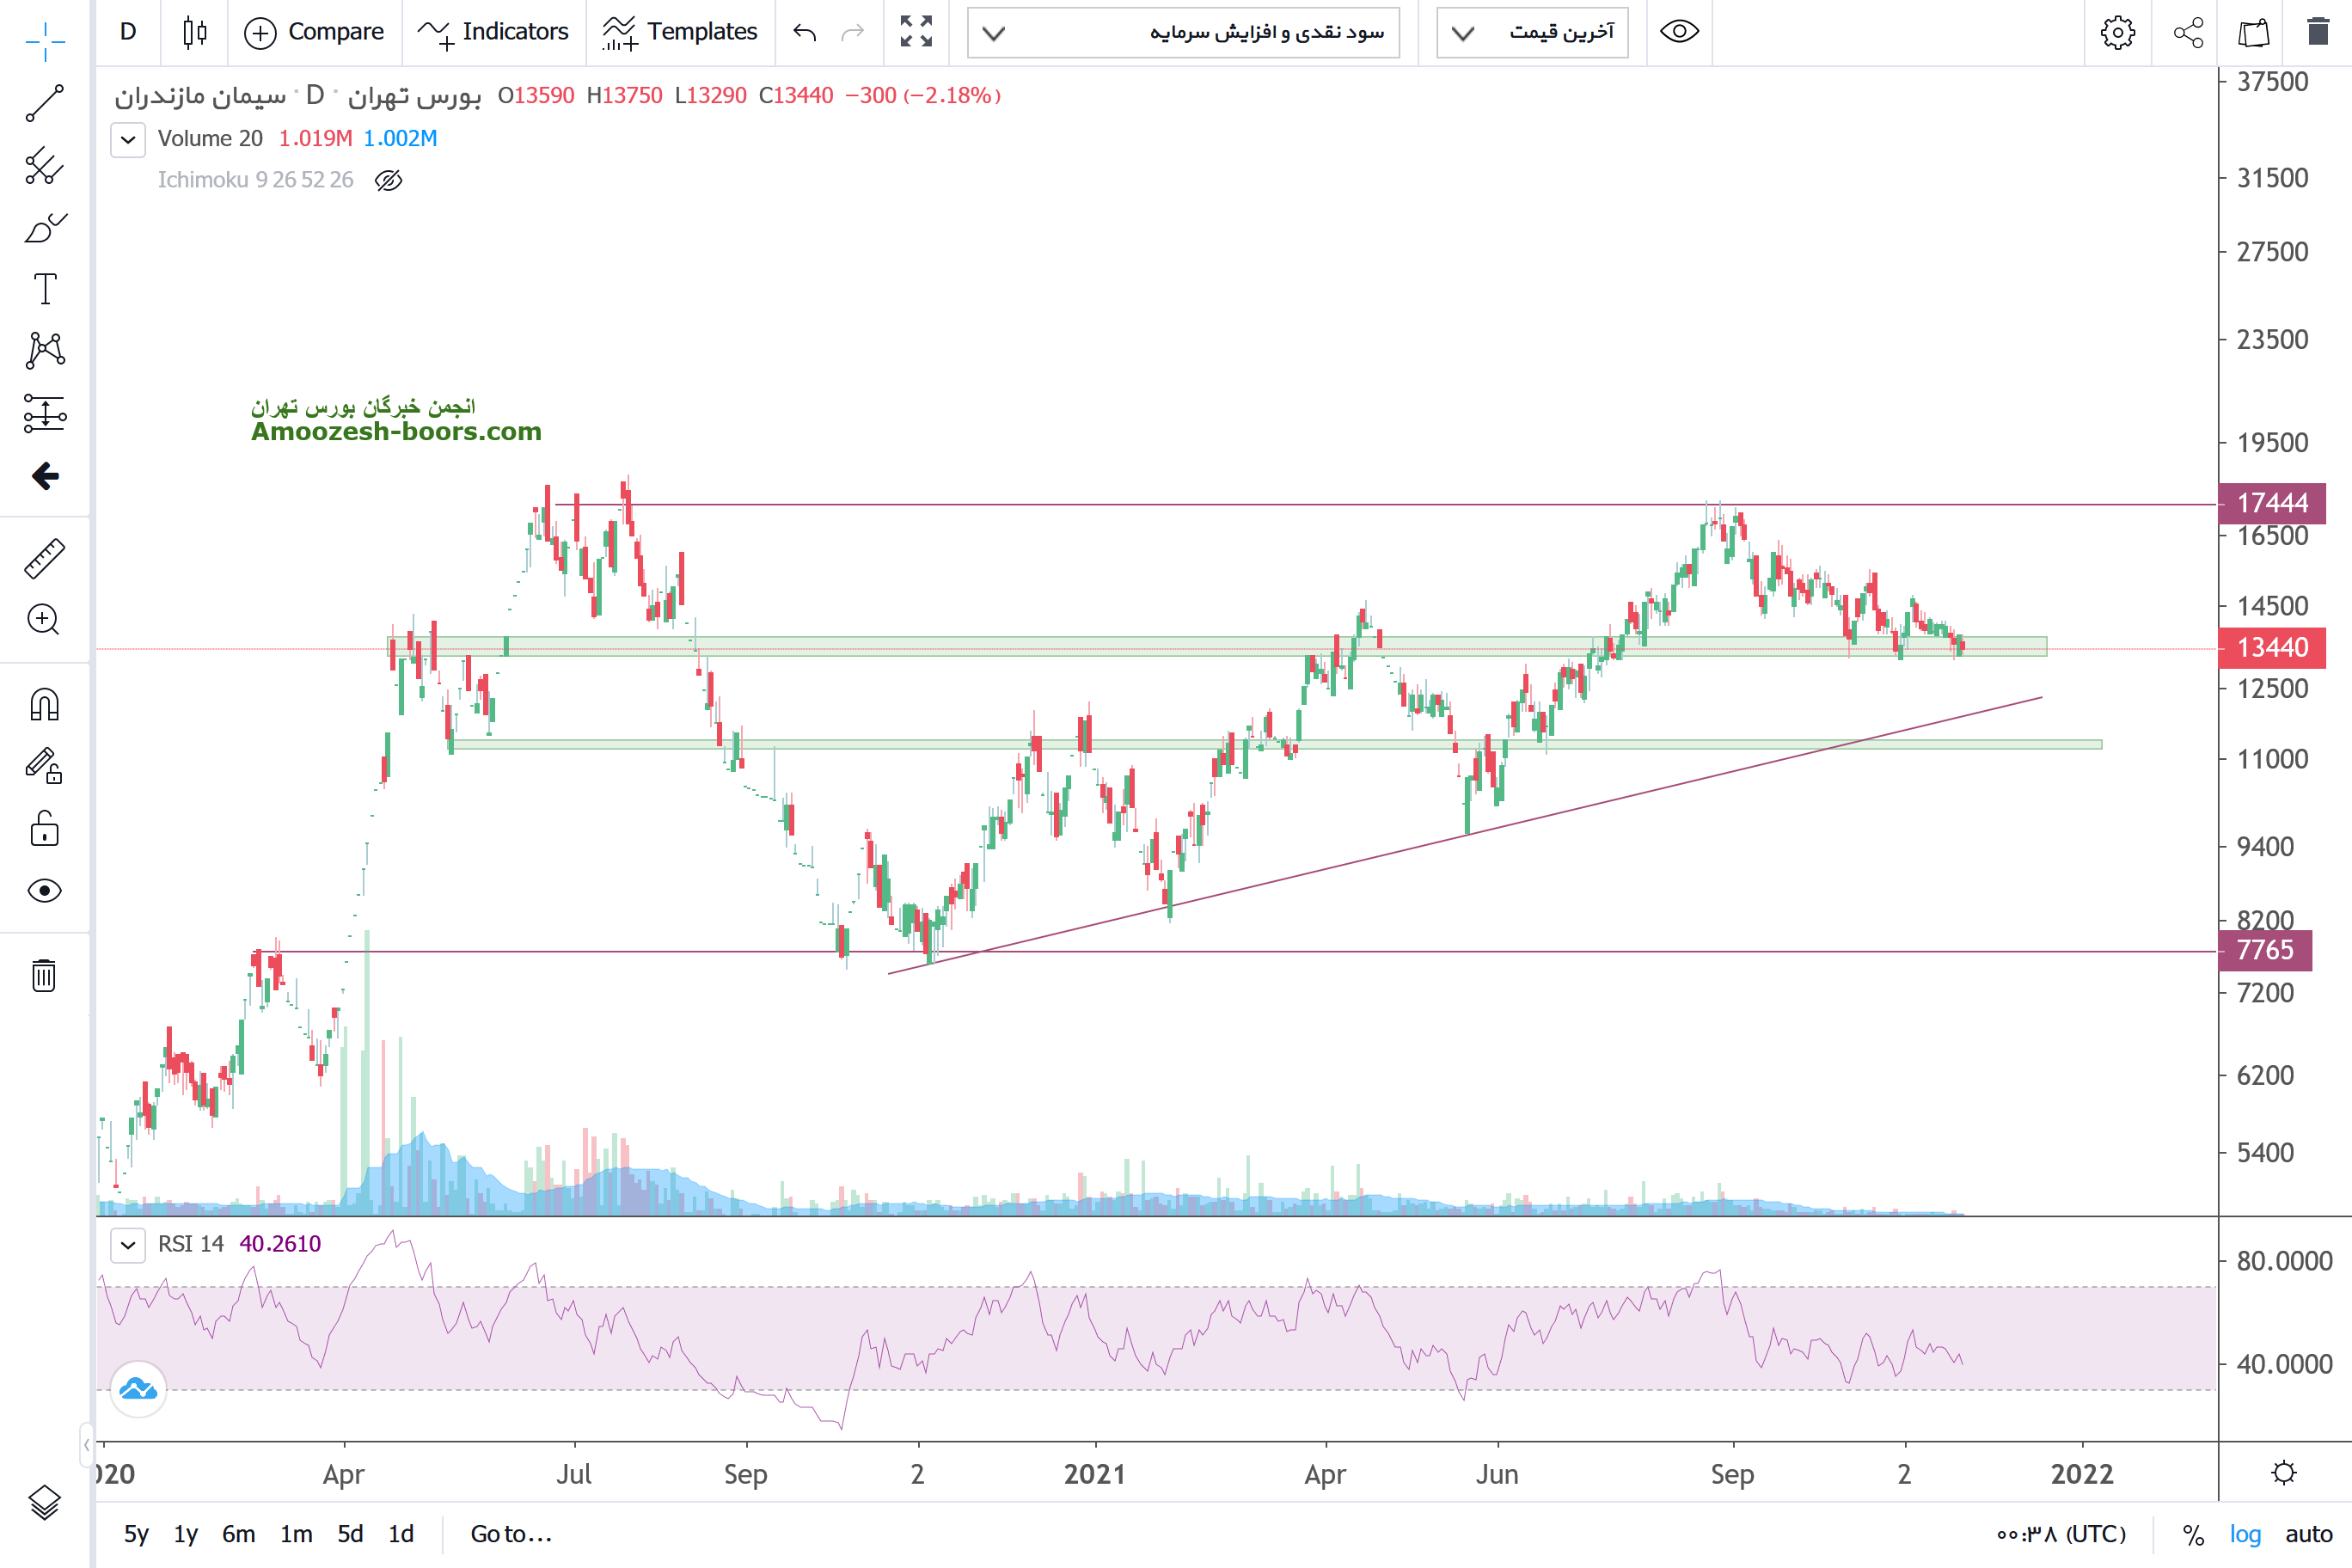This screenshot has width=2352, height=1568.
Task: Click the Go to... date button
Action: coord(511,1534)
